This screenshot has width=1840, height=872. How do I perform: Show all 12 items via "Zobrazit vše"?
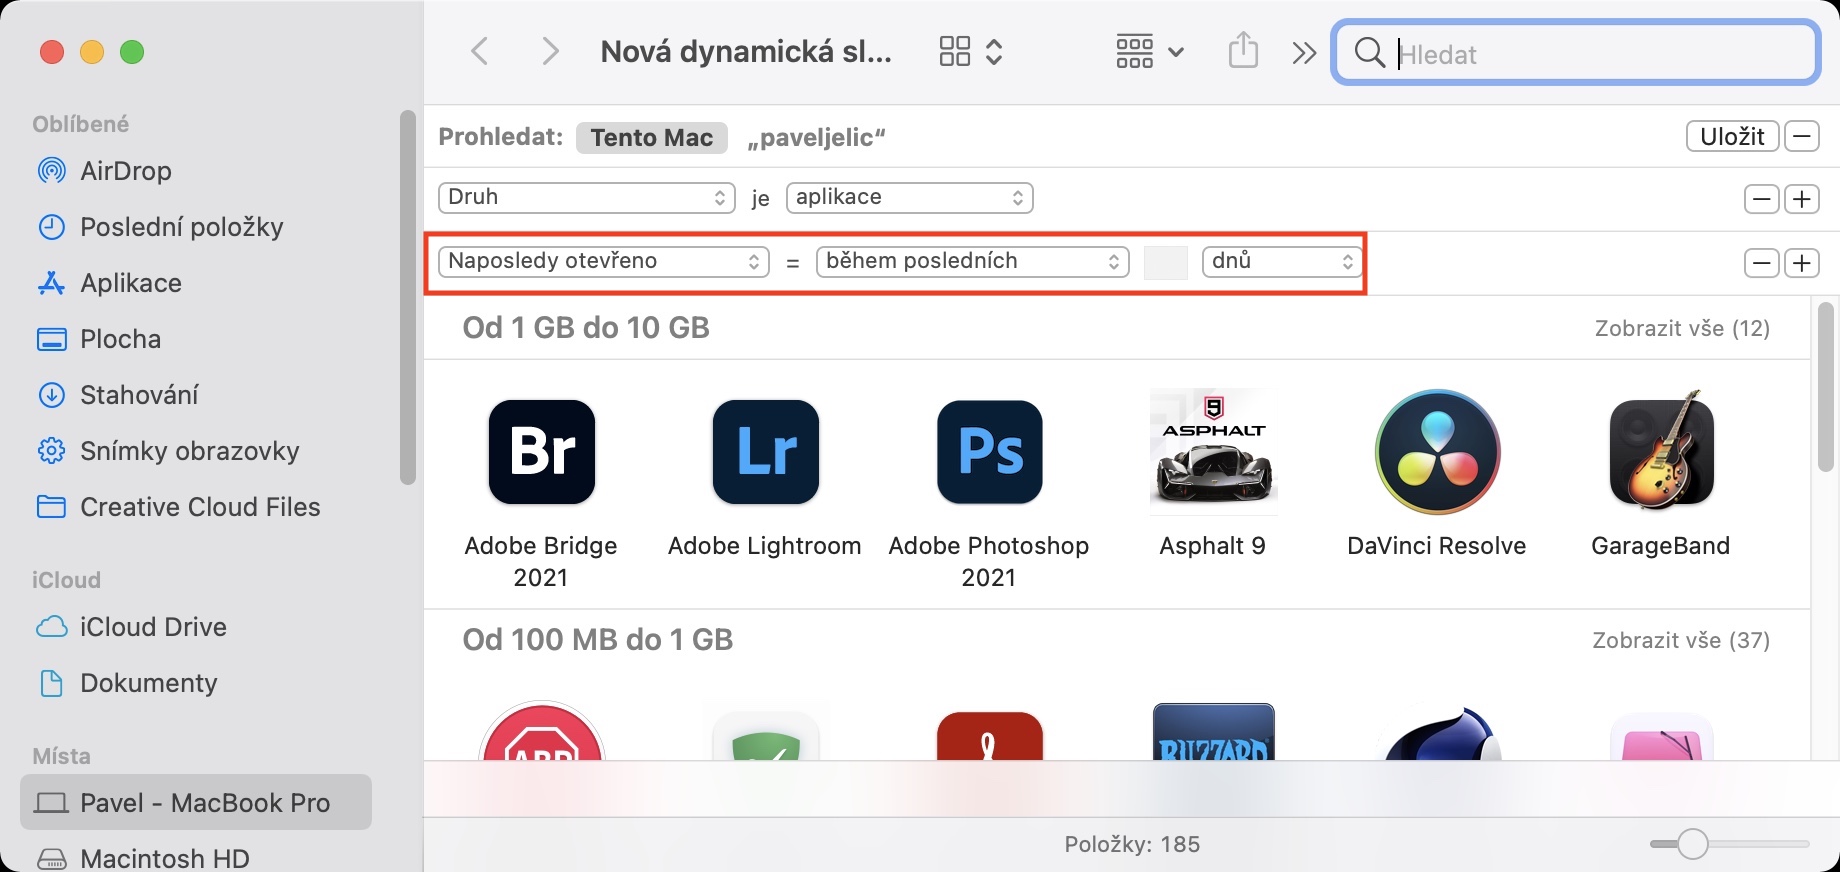[1682, 328]
